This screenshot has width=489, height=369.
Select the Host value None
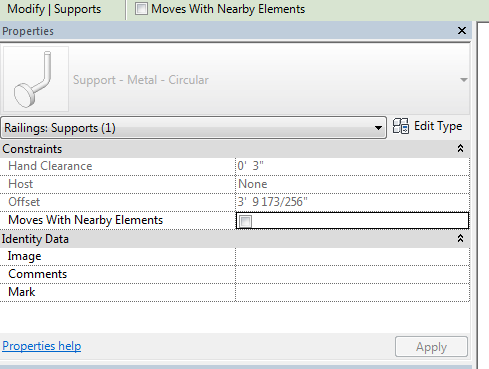click(253, 184)
